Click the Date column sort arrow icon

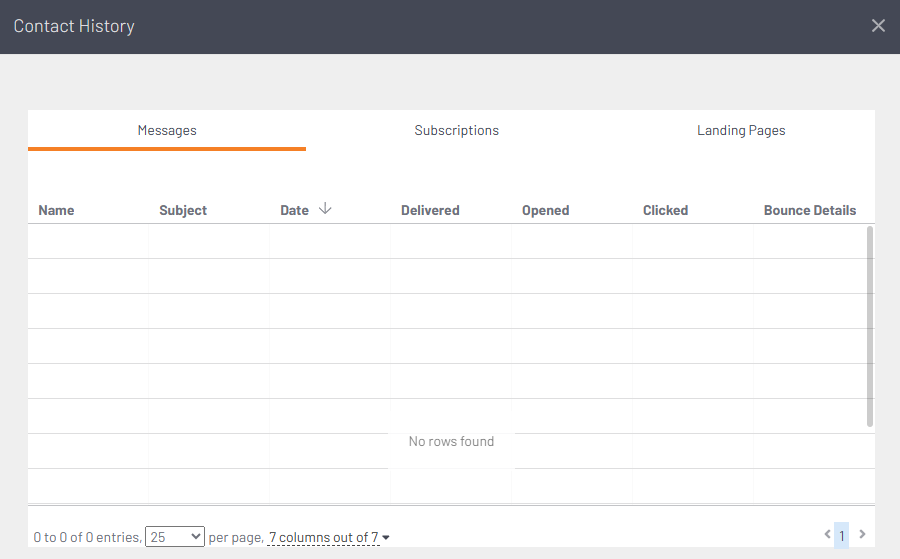(325, 209)
